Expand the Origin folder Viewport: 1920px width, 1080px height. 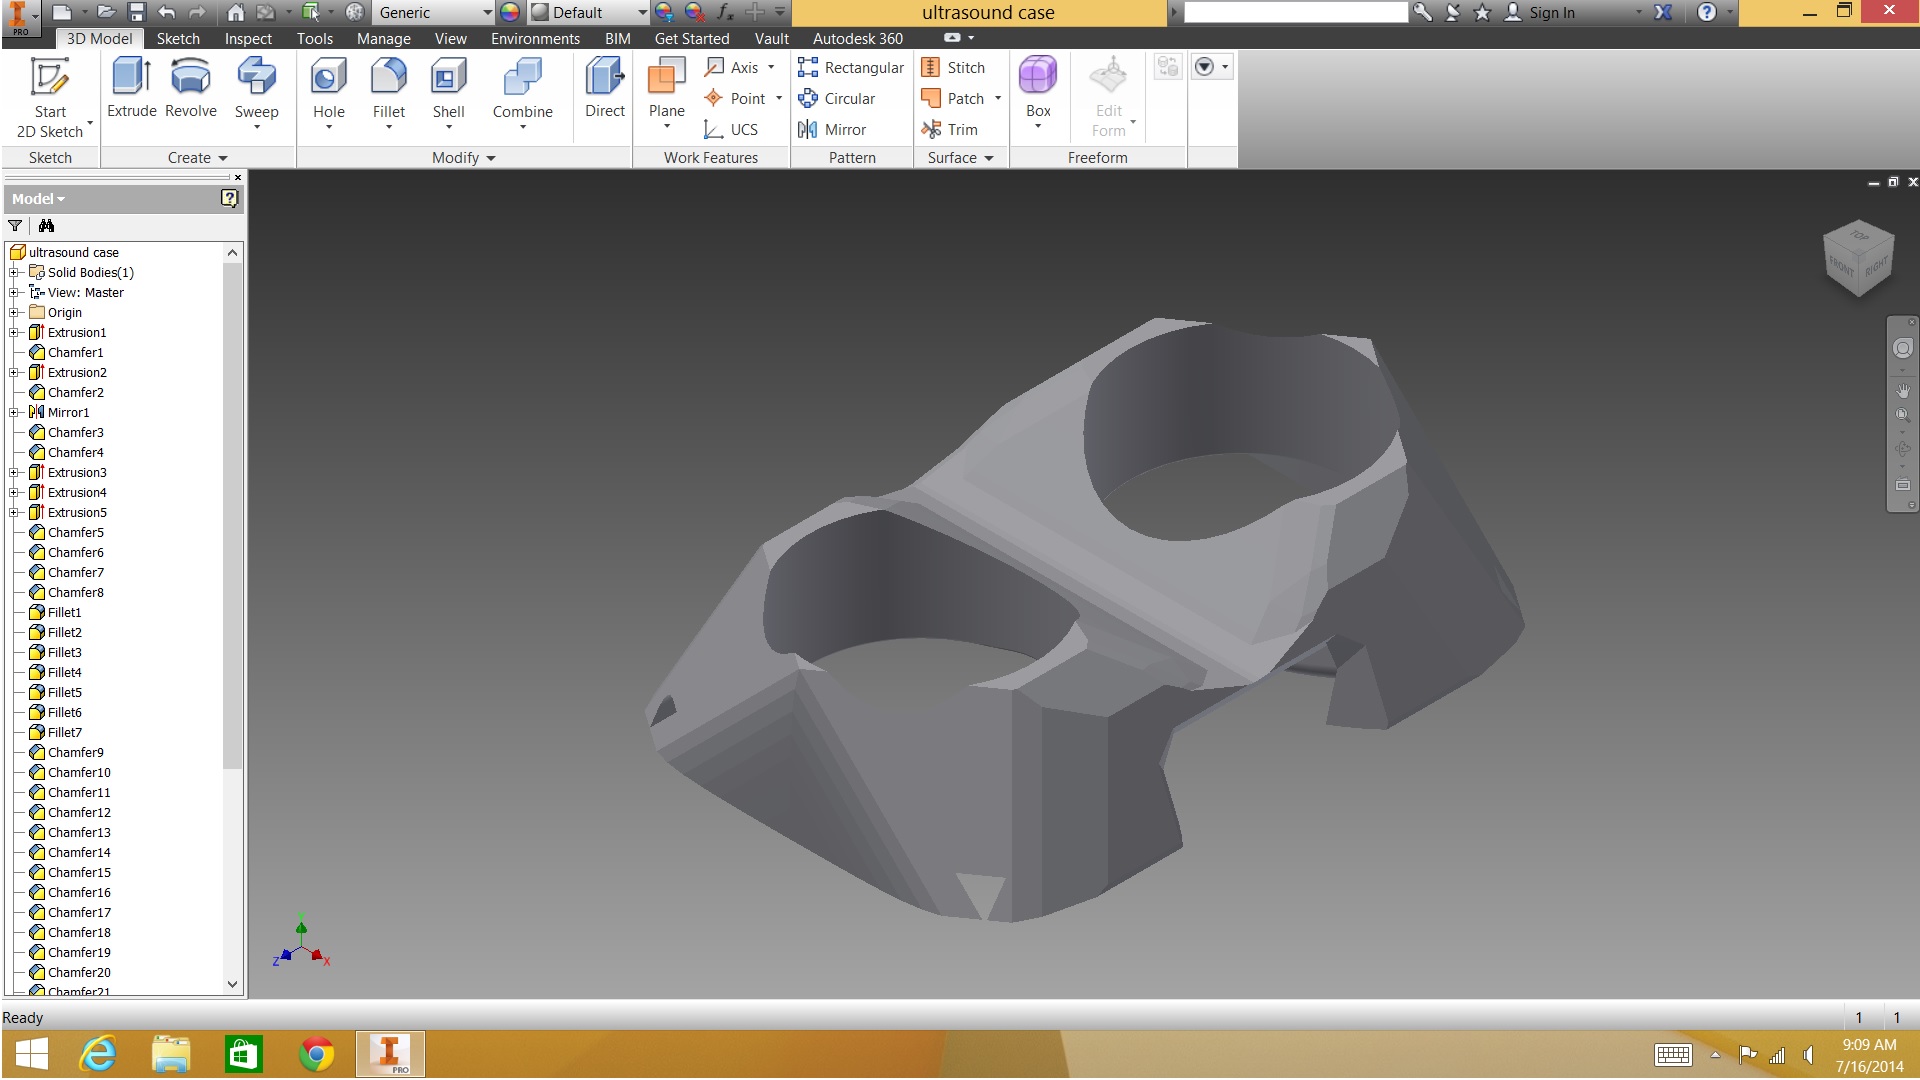[13, 312]
